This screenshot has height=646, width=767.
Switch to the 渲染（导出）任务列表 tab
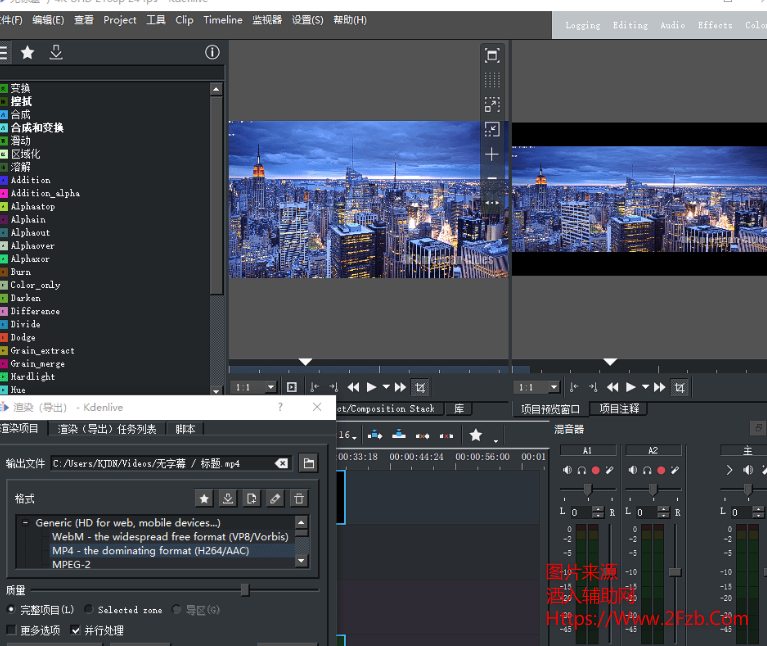107,429
